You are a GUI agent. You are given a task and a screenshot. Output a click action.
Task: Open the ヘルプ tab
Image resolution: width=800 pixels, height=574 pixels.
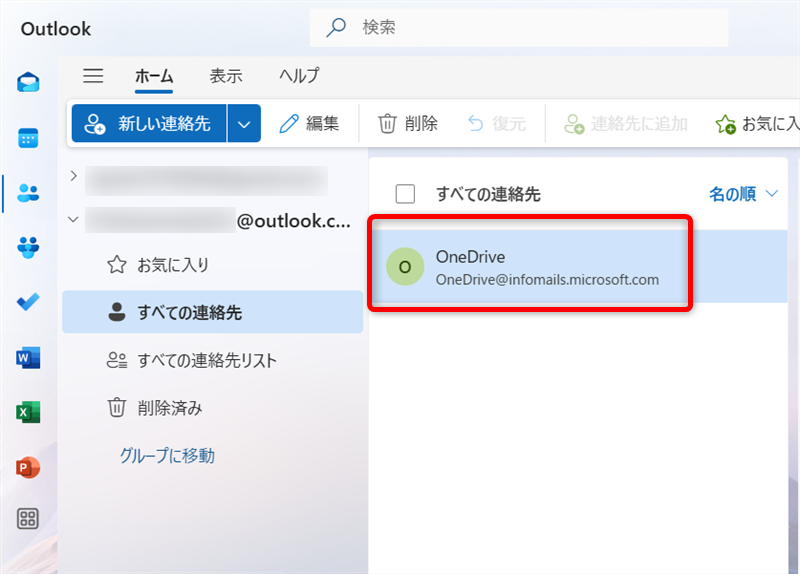(x=299, y=76)
